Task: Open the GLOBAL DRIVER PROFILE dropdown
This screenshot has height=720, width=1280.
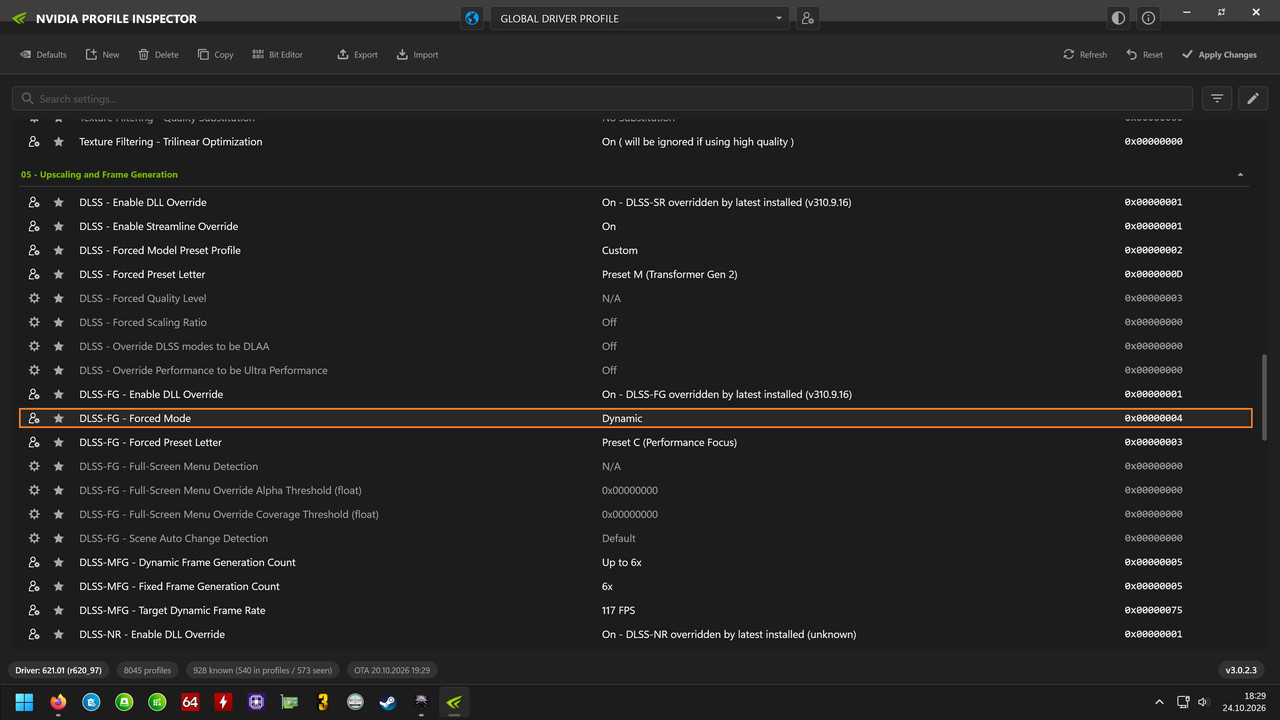Action: [640, 18]
